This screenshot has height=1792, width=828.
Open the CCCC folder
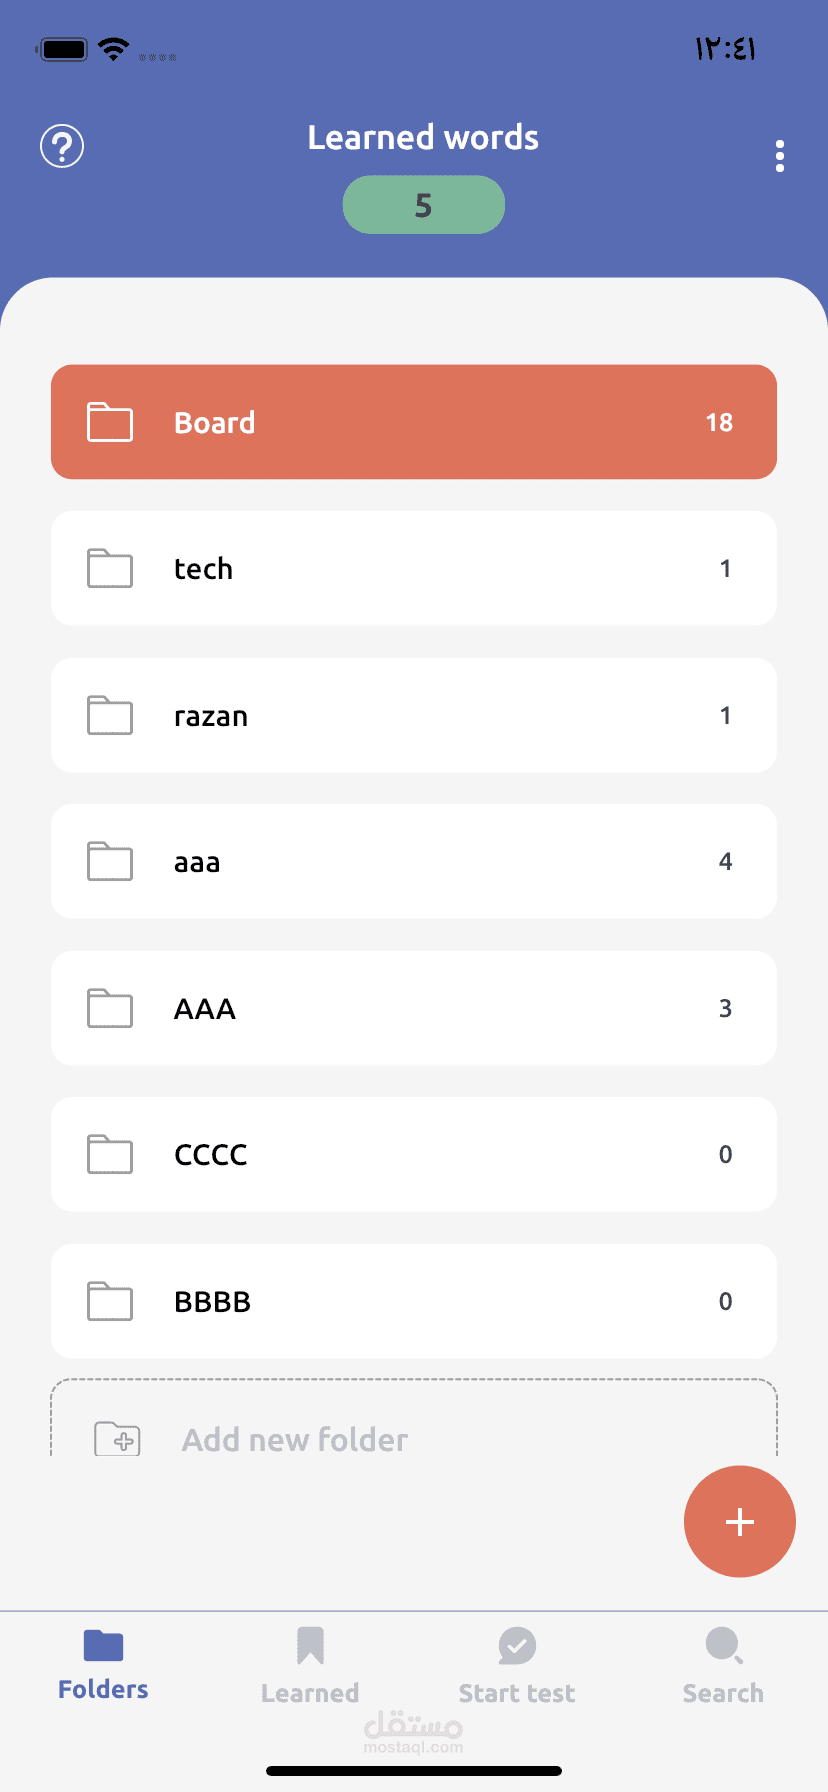tap(413, 1154)
